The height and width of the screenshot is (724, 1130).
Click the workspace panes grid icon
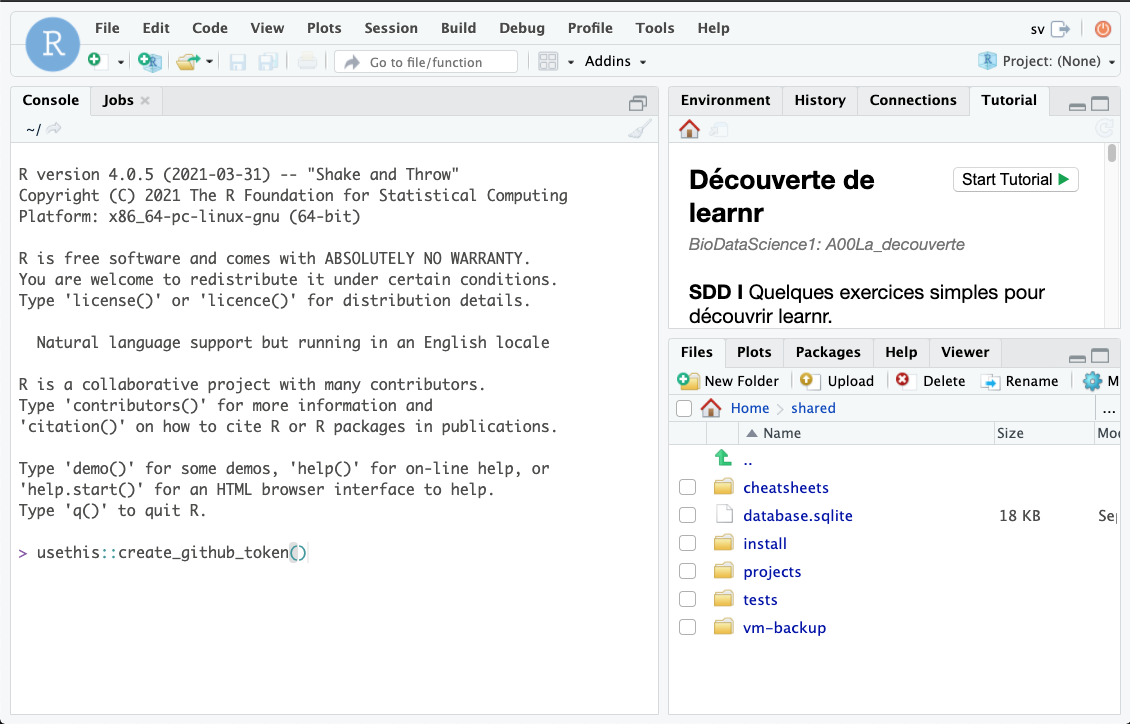pyautogui.click(x=548, y=62)
